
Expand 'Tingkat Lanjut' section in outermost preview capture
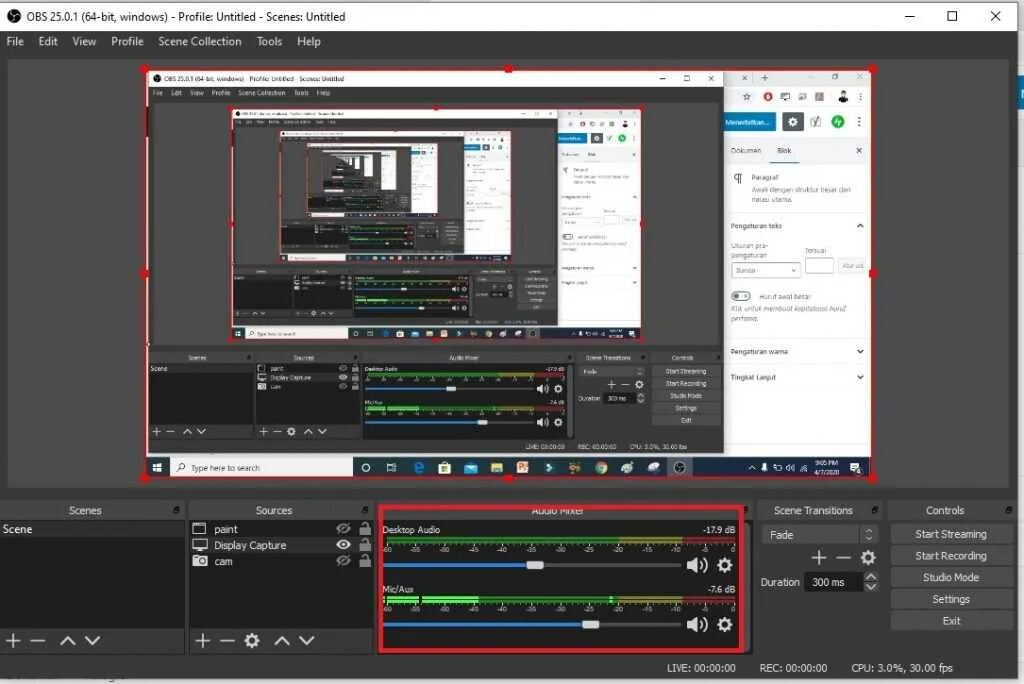coord(860,377)
